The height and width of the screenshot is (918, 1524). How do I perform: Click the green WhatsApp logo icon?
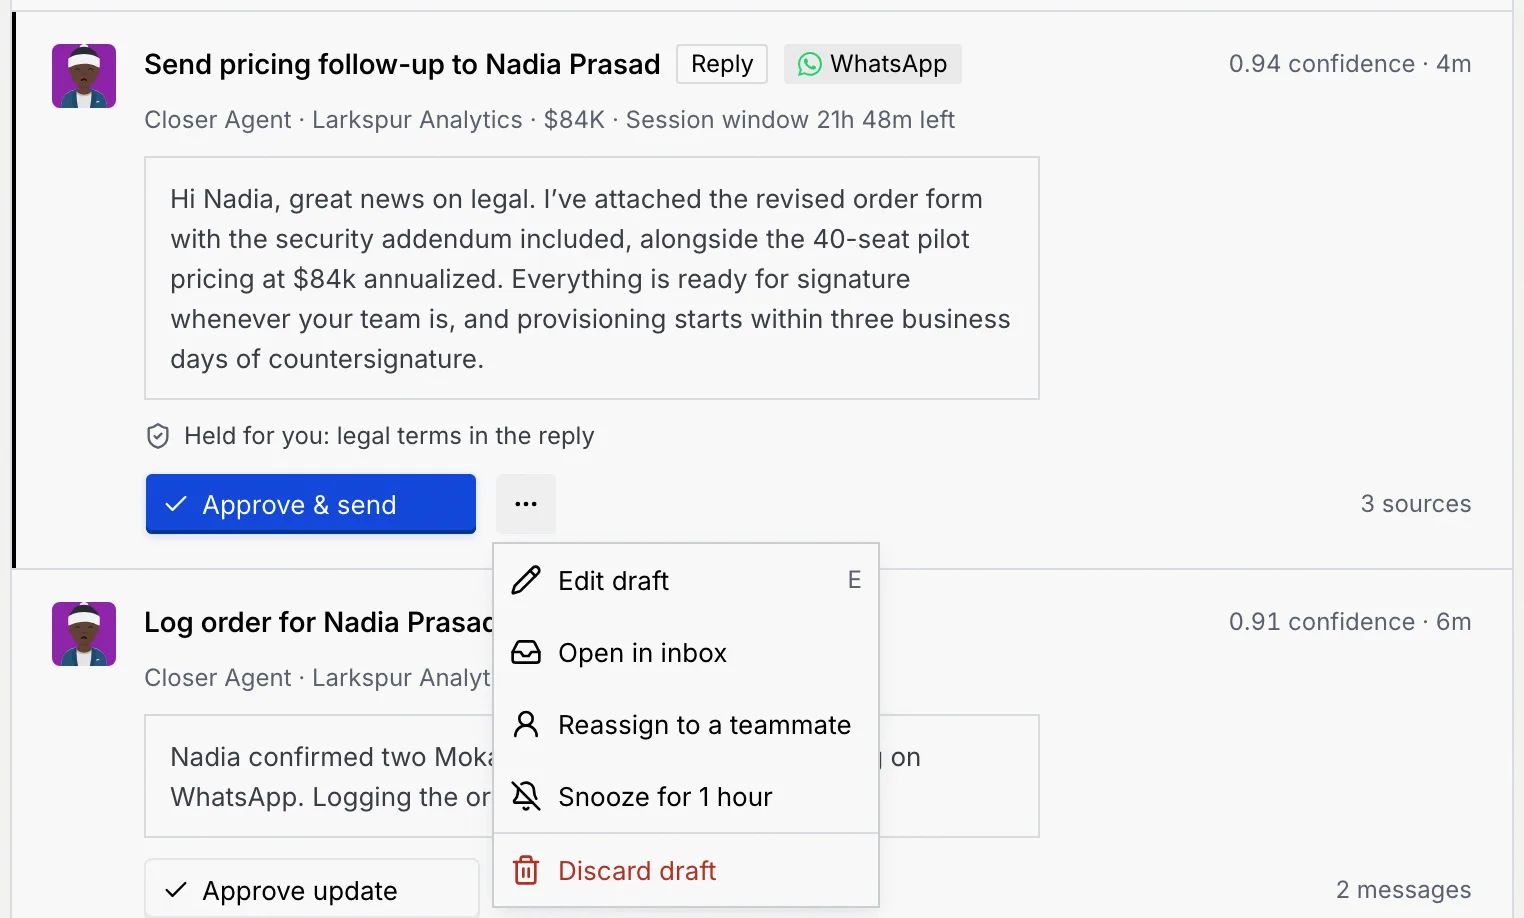[x=810, y=64]
